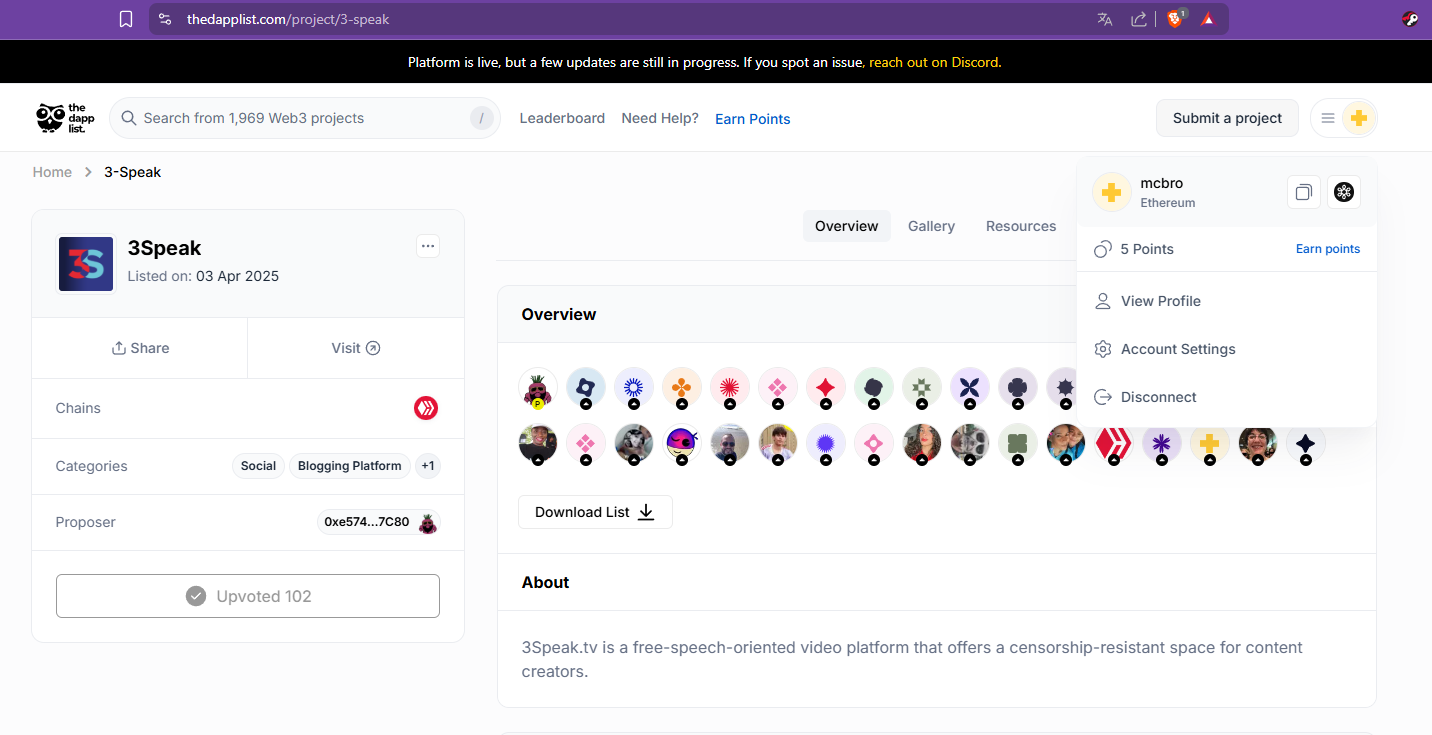This screenshot has width=1432, height=735.
Task: Select the strawberry avatar with P badge
Action: [538, 388]
